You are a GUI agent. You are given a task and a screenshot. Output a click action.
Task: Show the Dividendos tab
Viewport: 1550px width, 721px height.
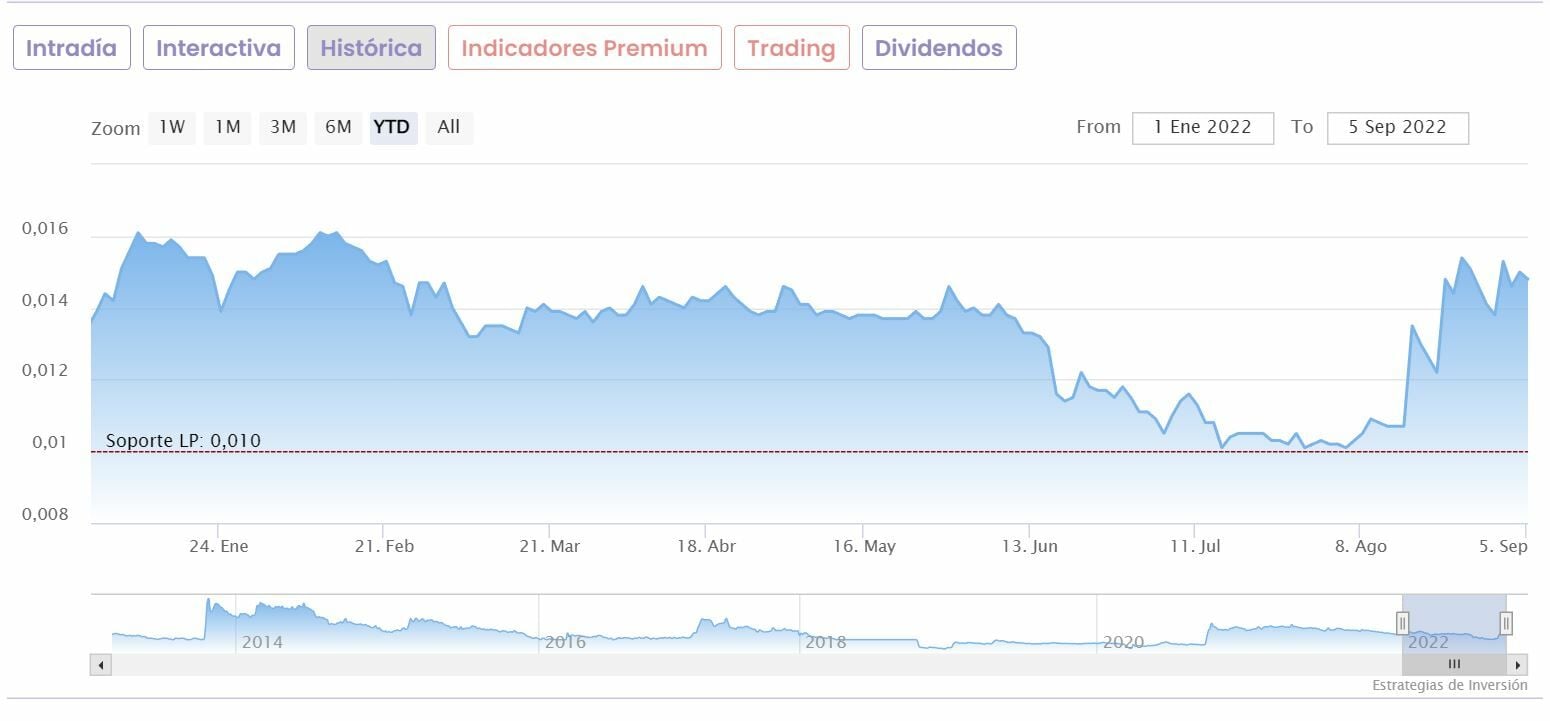coord(939,48)
